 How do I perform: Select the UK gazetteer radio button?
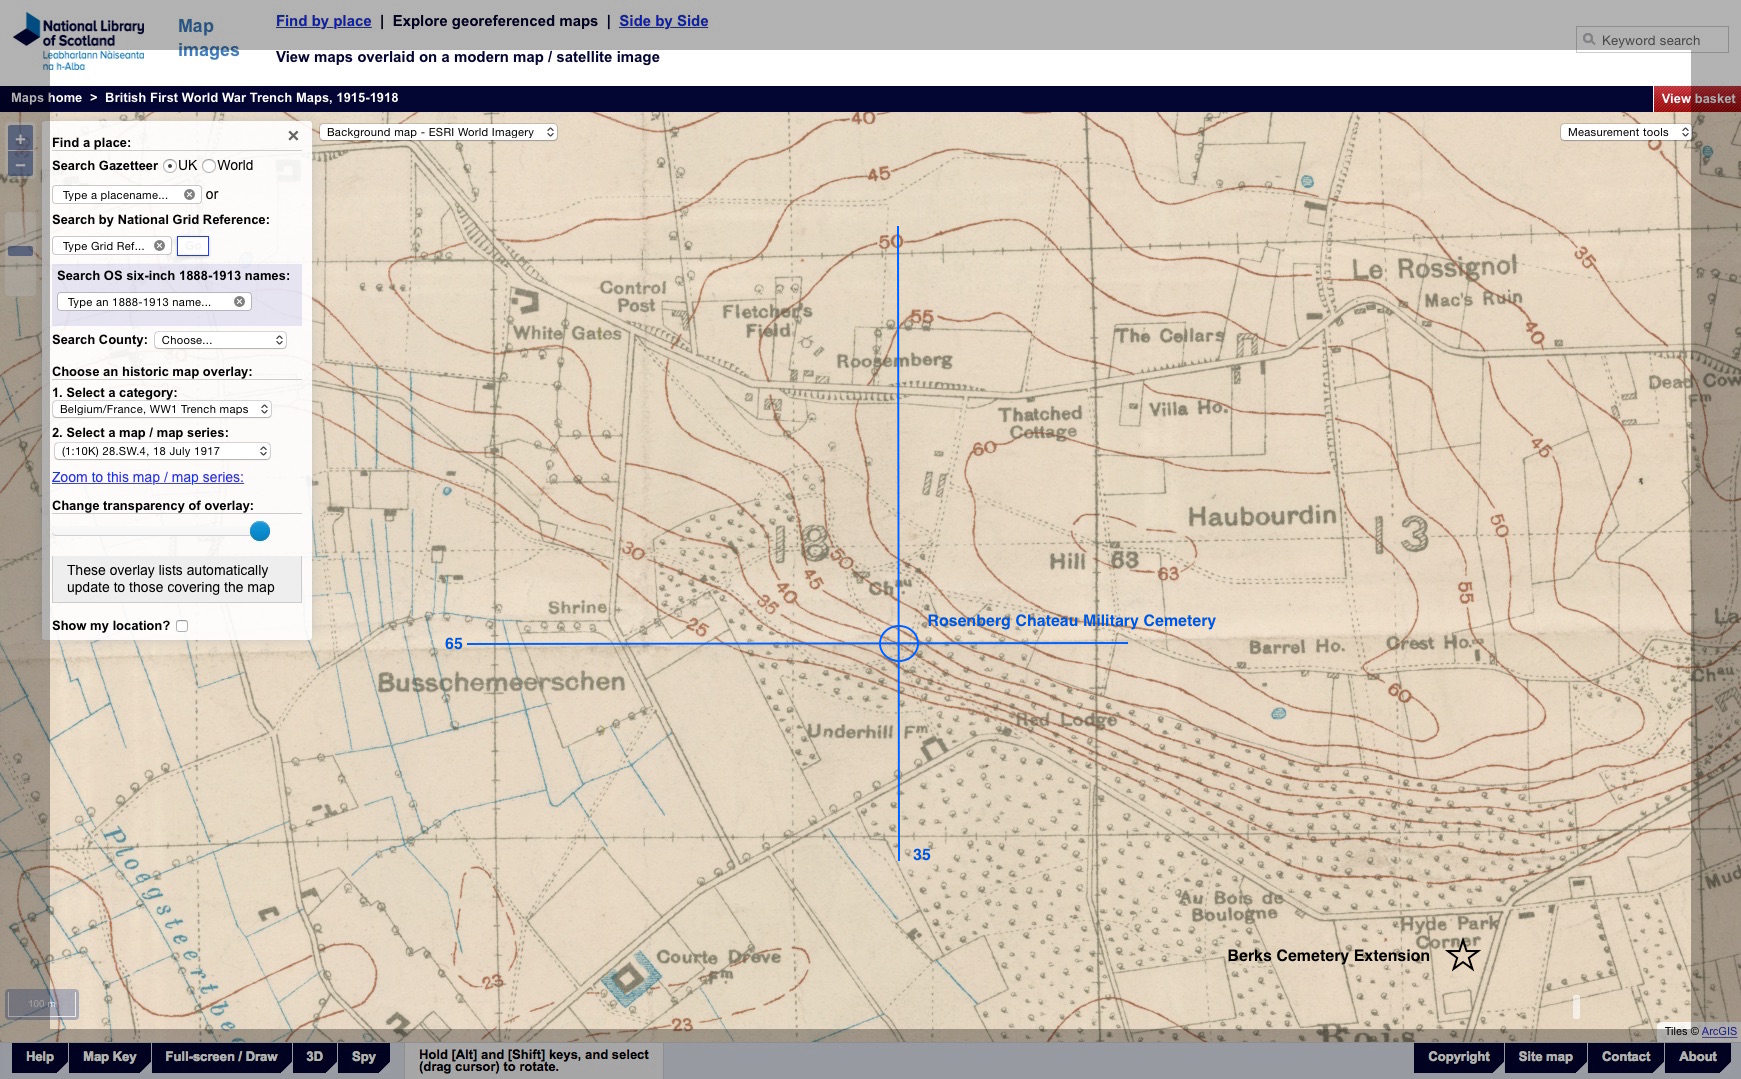click(170, 166)
